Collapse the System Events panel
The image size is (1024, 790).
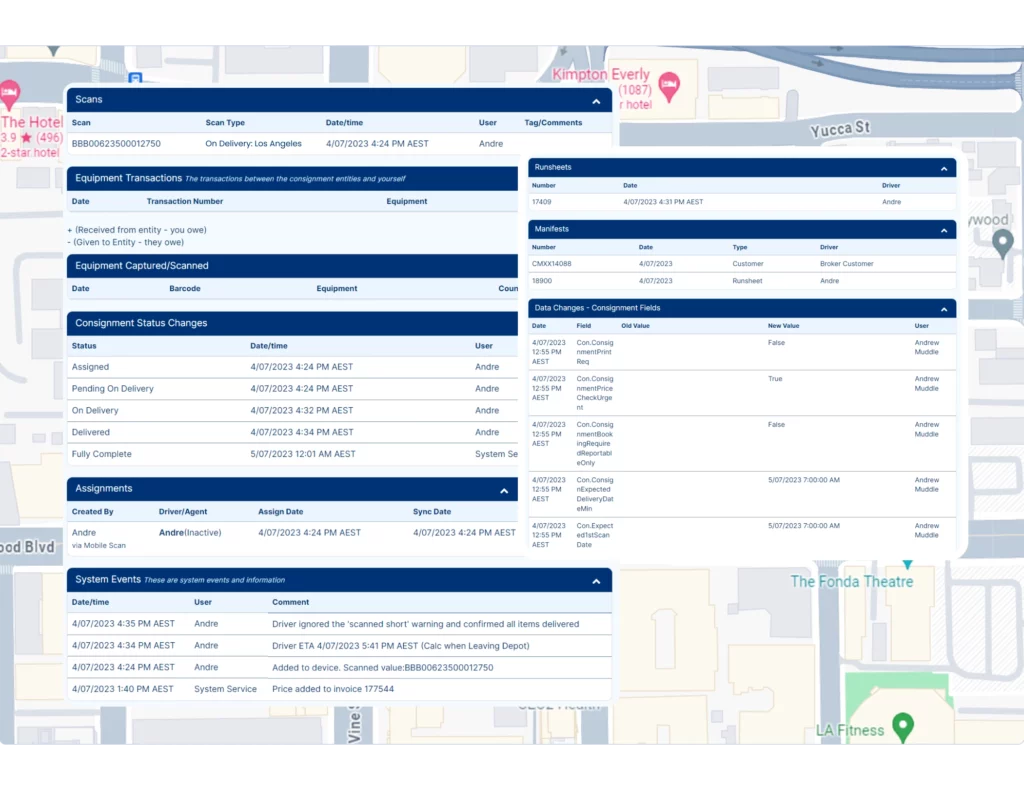(596, 580)
